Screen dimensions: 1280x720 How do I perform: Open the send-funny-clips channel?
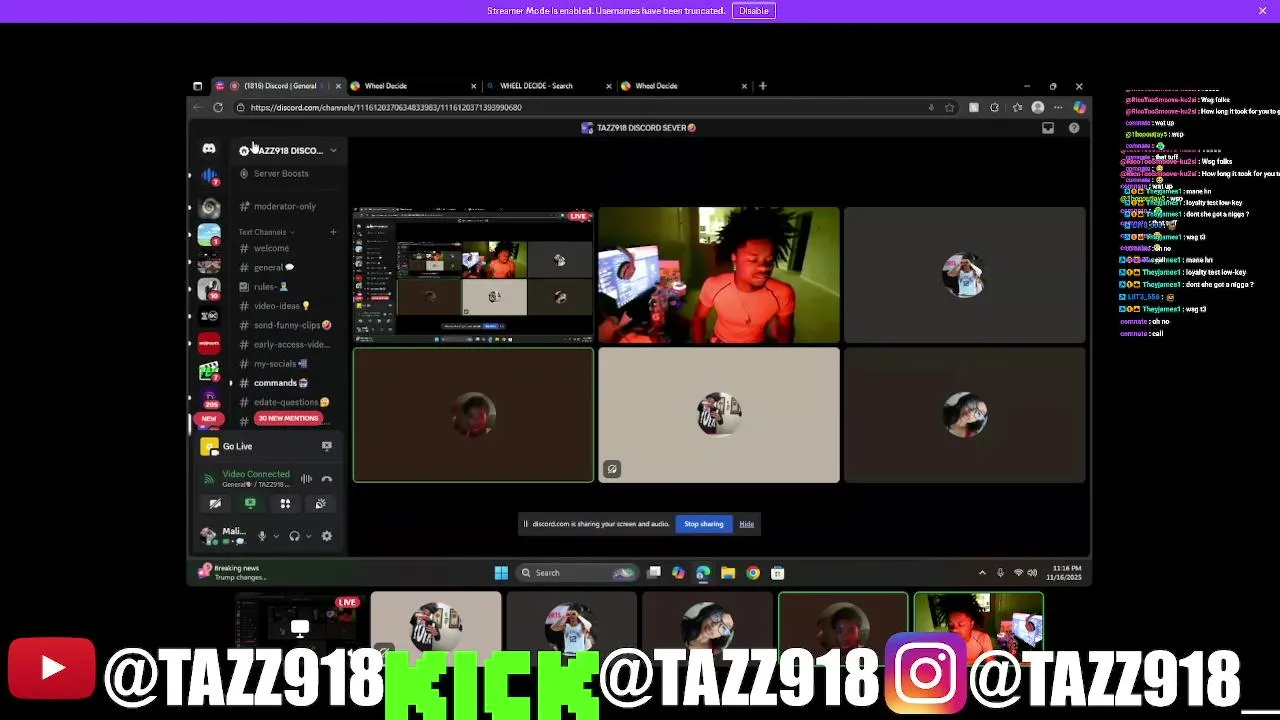click(286, 325)
